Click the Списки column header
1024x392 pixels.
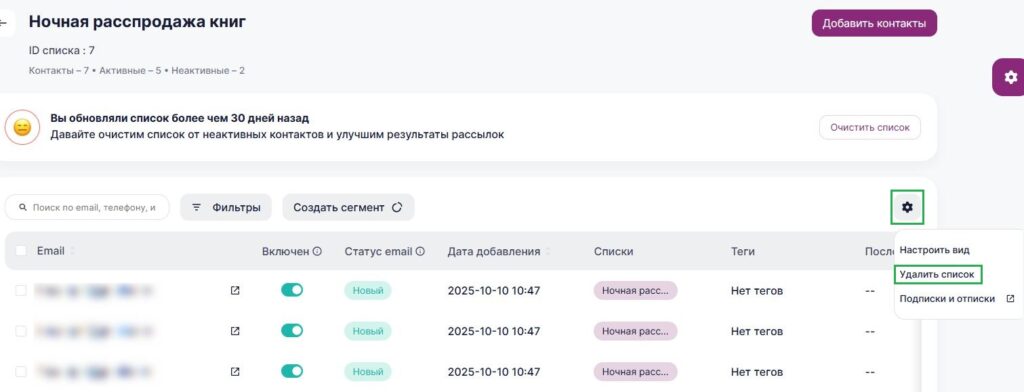click(x=613, y=252)
